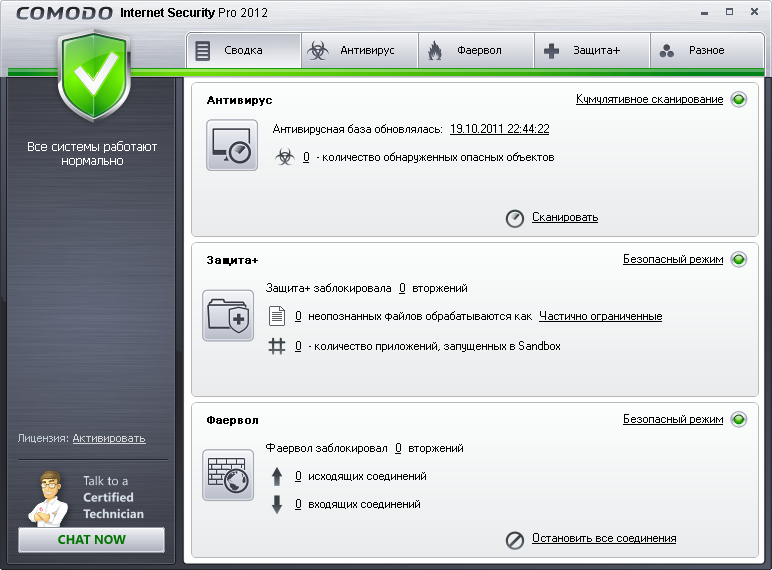Viewport: 772px width, 570px height.
Task: Click the firewall brick wall globe icon
Action: point(228,475)
